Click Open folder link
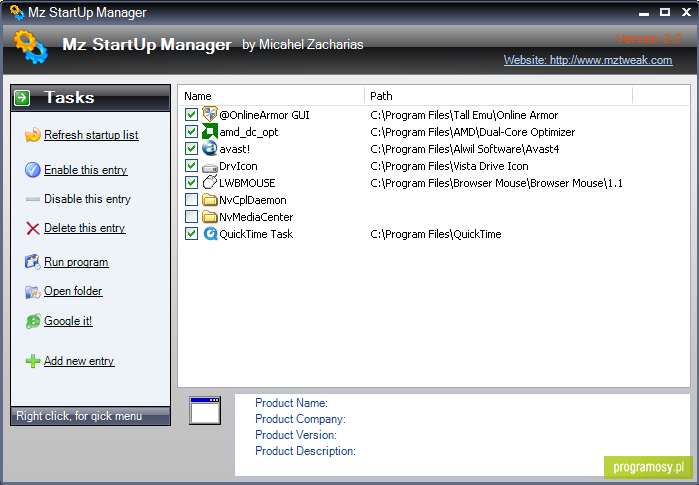Image resolution: width=699 pixels, height=485 pixels. [73, 291]
